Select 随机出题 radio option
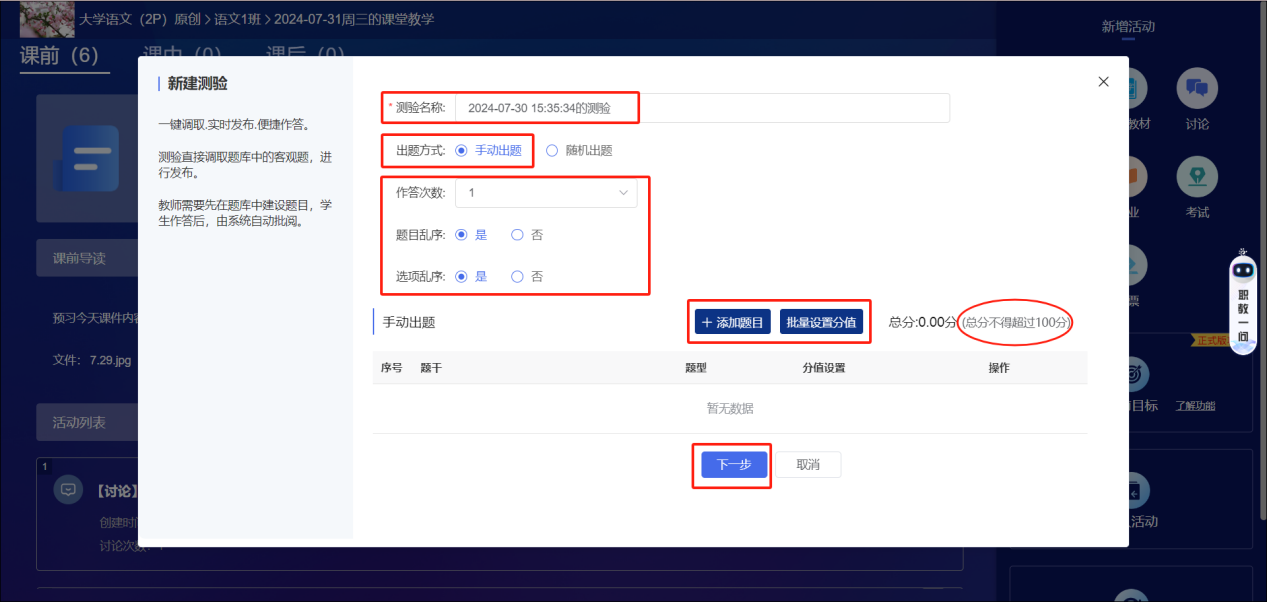Viewport: 1267px width, 602px height. (552, 151)
